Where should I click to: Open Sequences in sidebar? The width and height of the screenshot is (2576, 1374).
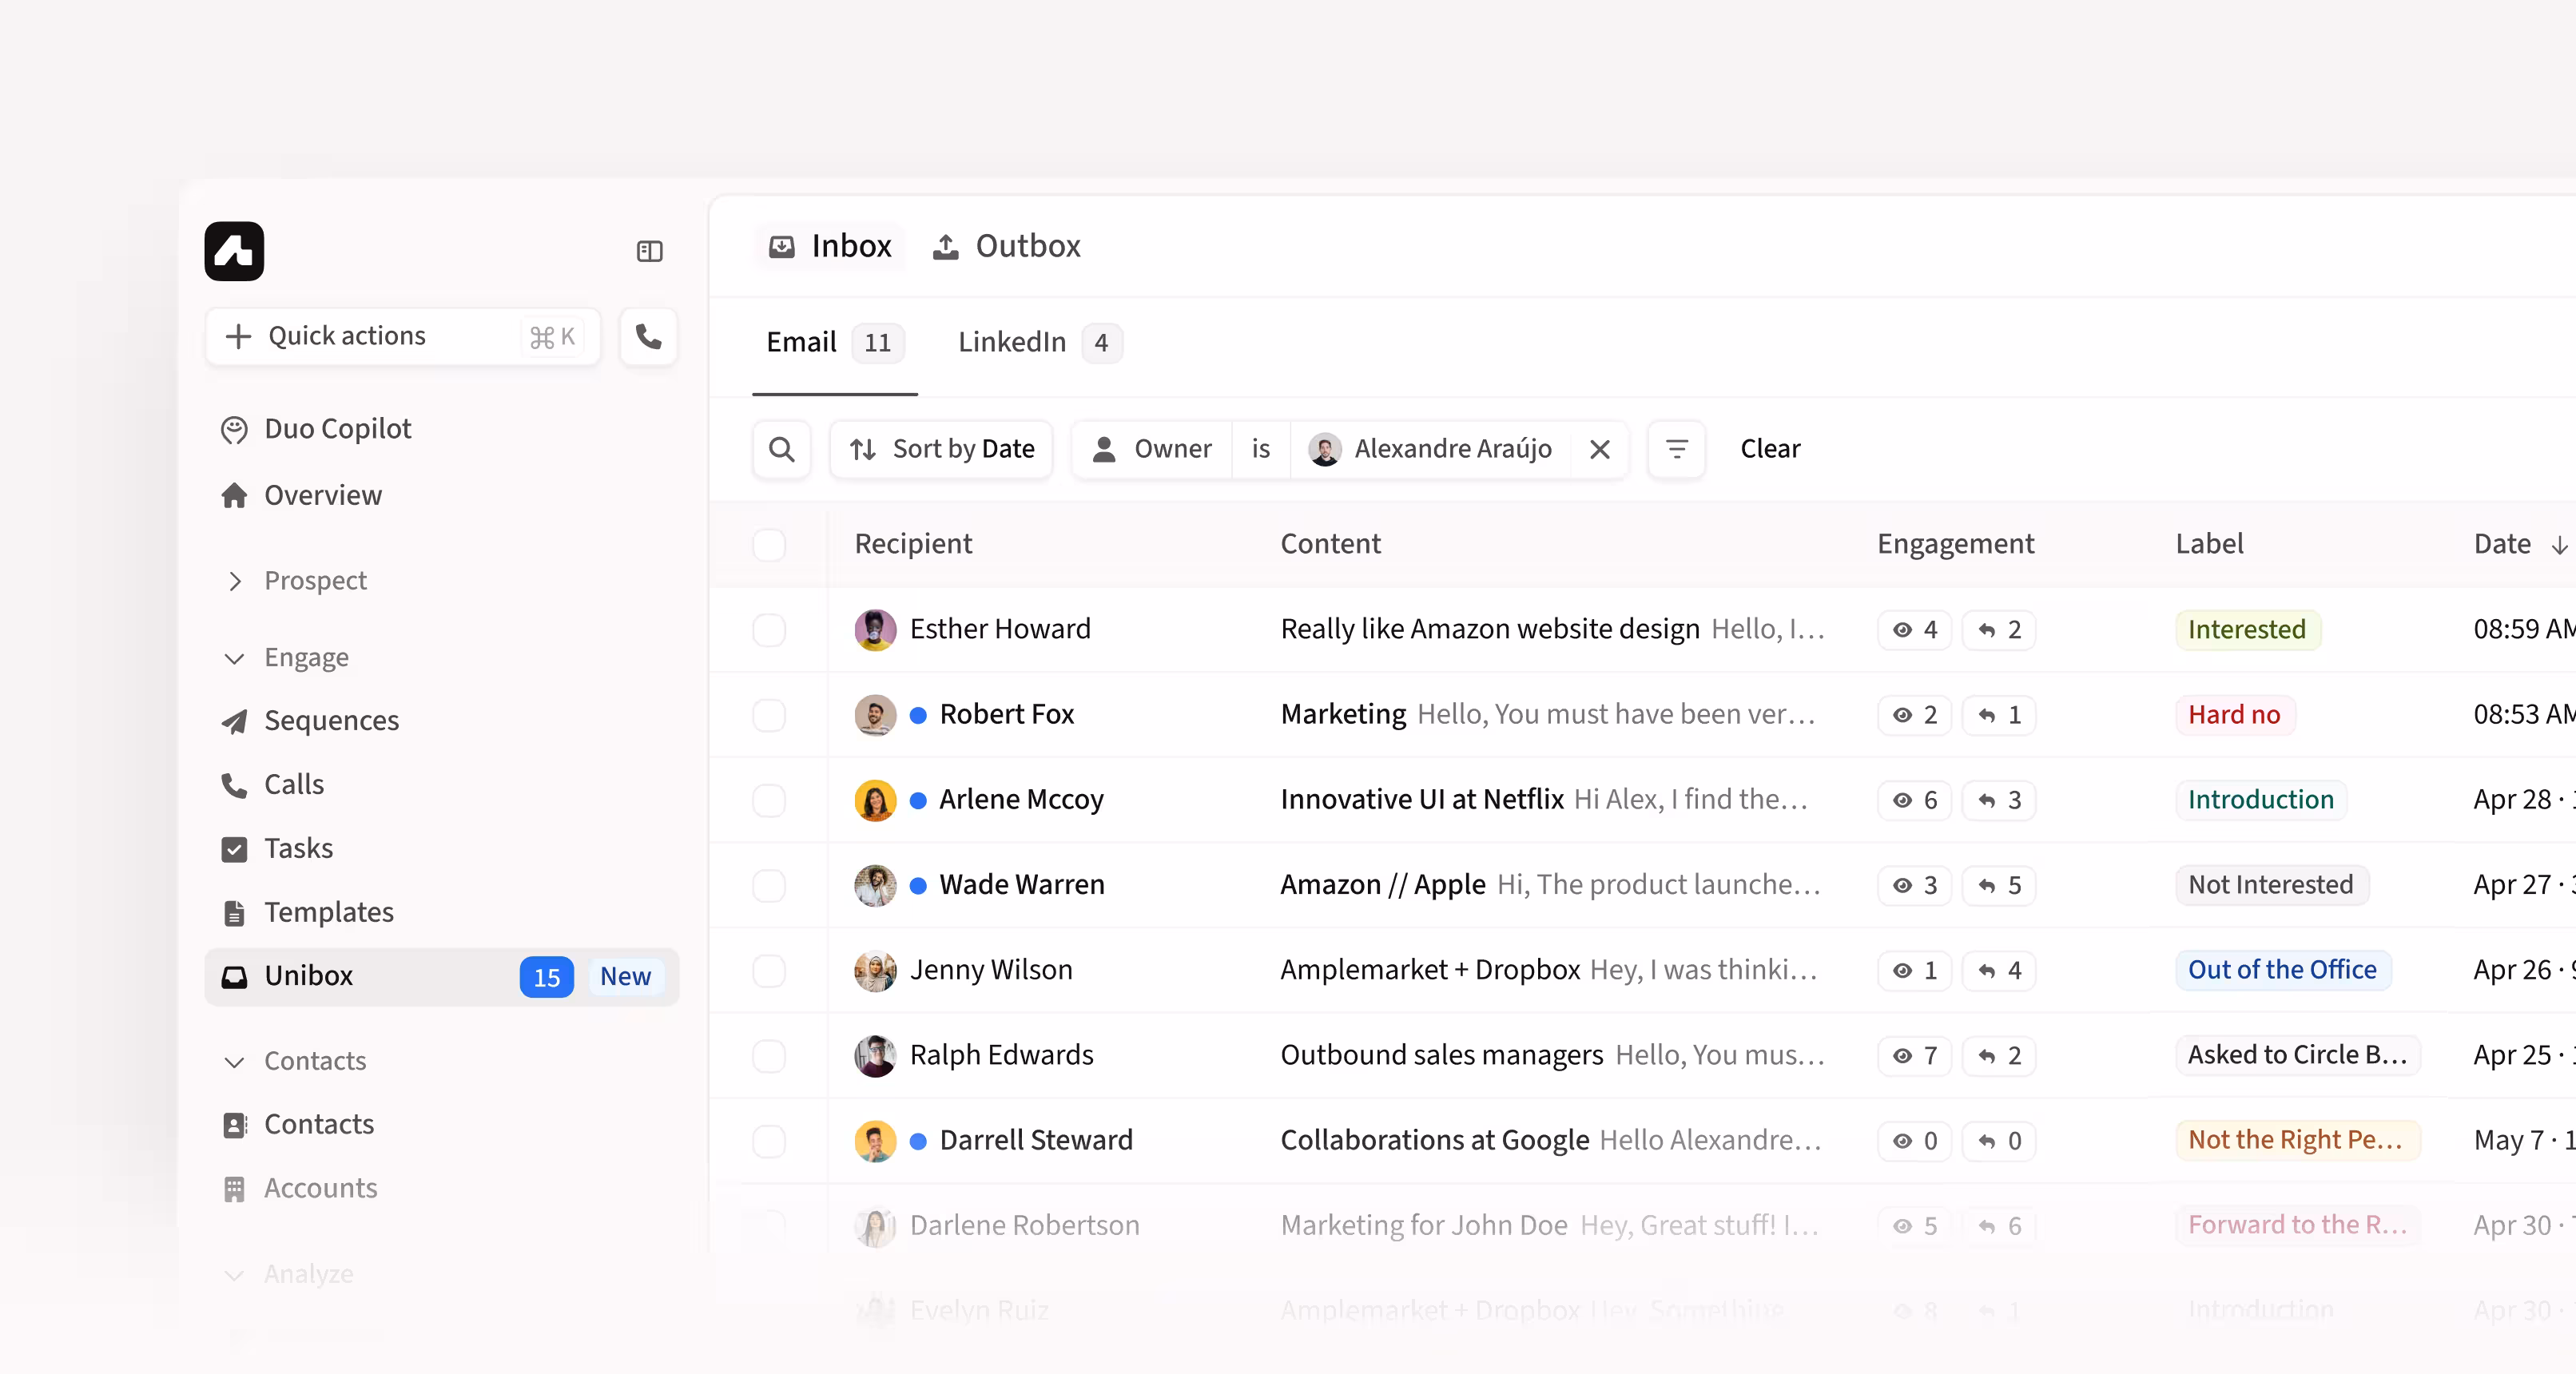coord(310,720)
